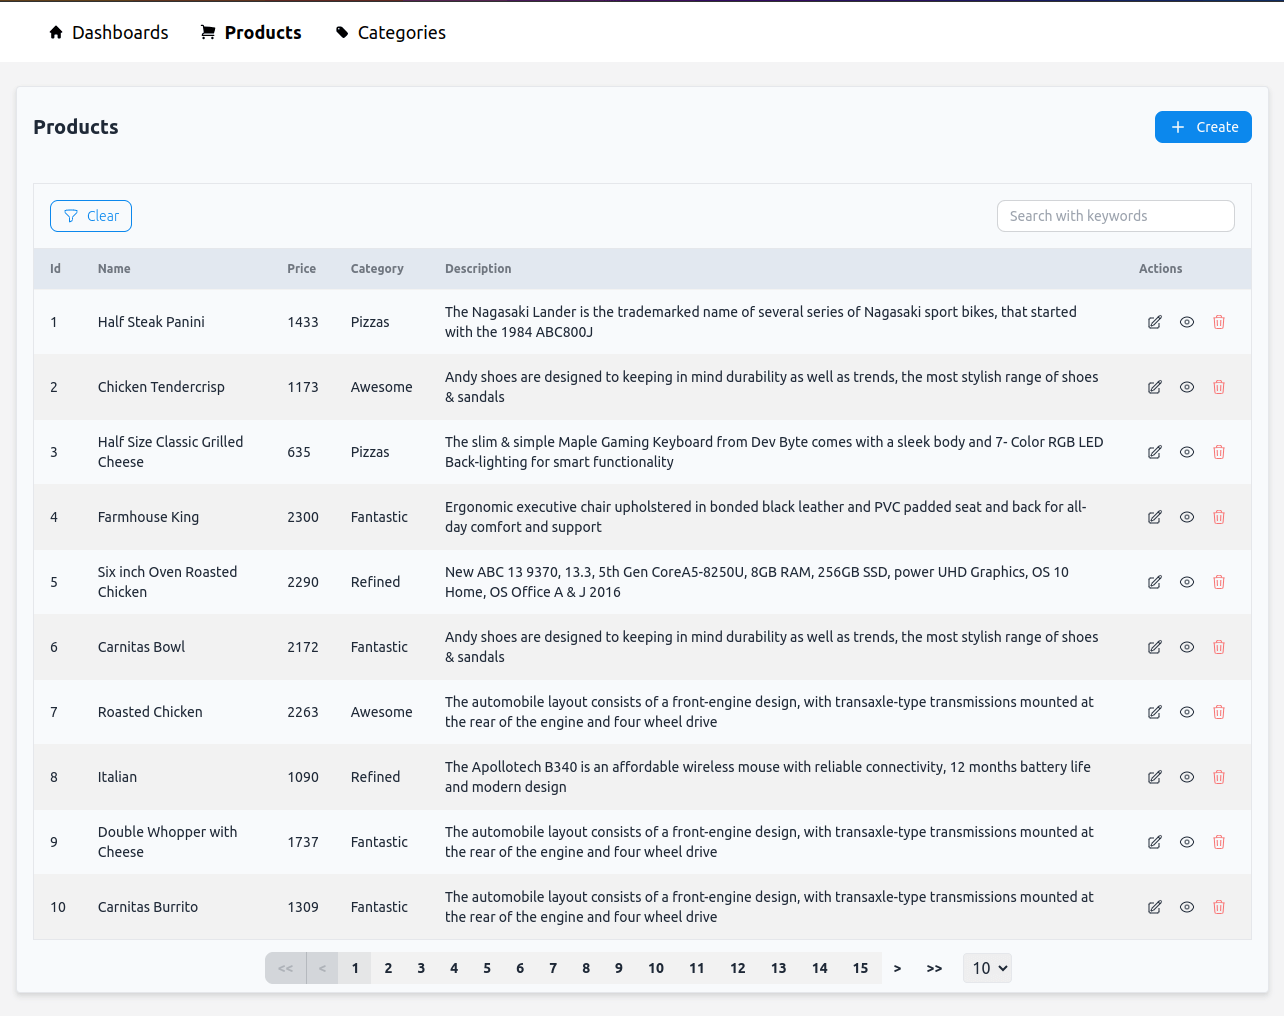
Task: Open the Categories page
Action: click(x=390, y=32)
